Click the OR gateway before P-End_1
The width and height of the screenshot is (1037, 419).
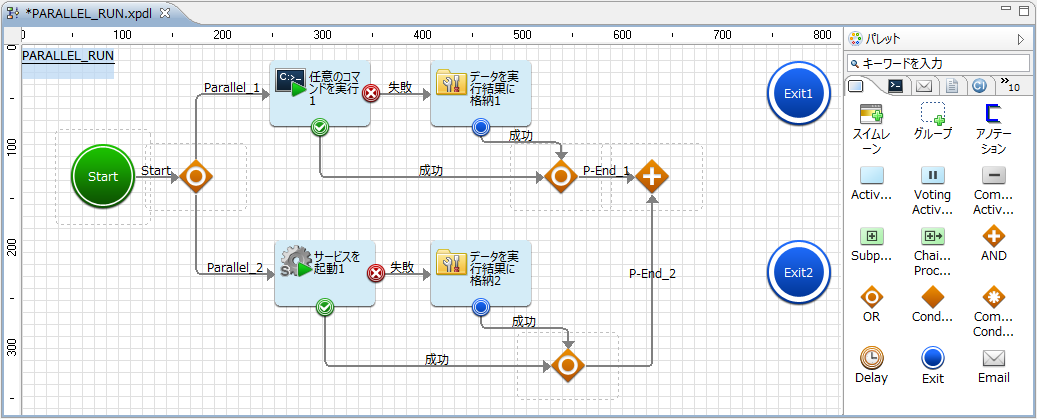tap(561, 176)
